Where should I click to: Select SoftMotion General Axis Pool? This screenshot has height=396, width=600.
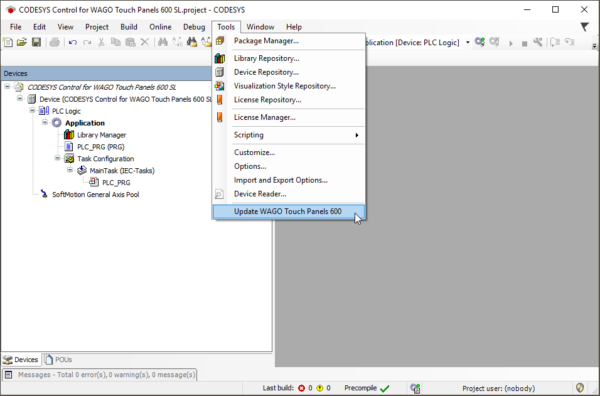point(95,194)
